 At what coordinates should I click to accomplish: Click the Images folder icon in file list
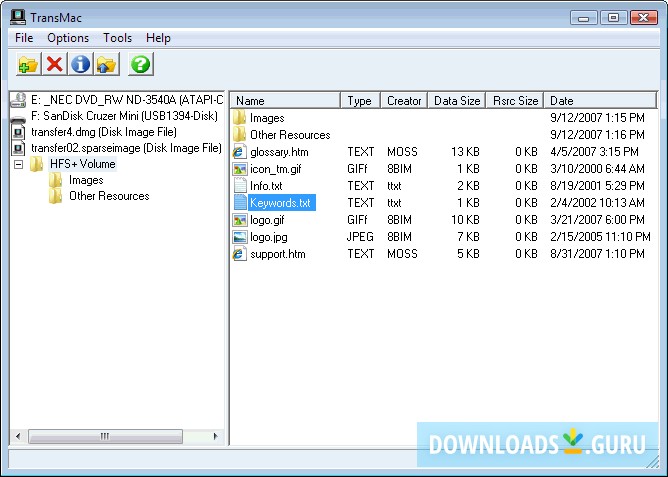(x=239, y=118)
